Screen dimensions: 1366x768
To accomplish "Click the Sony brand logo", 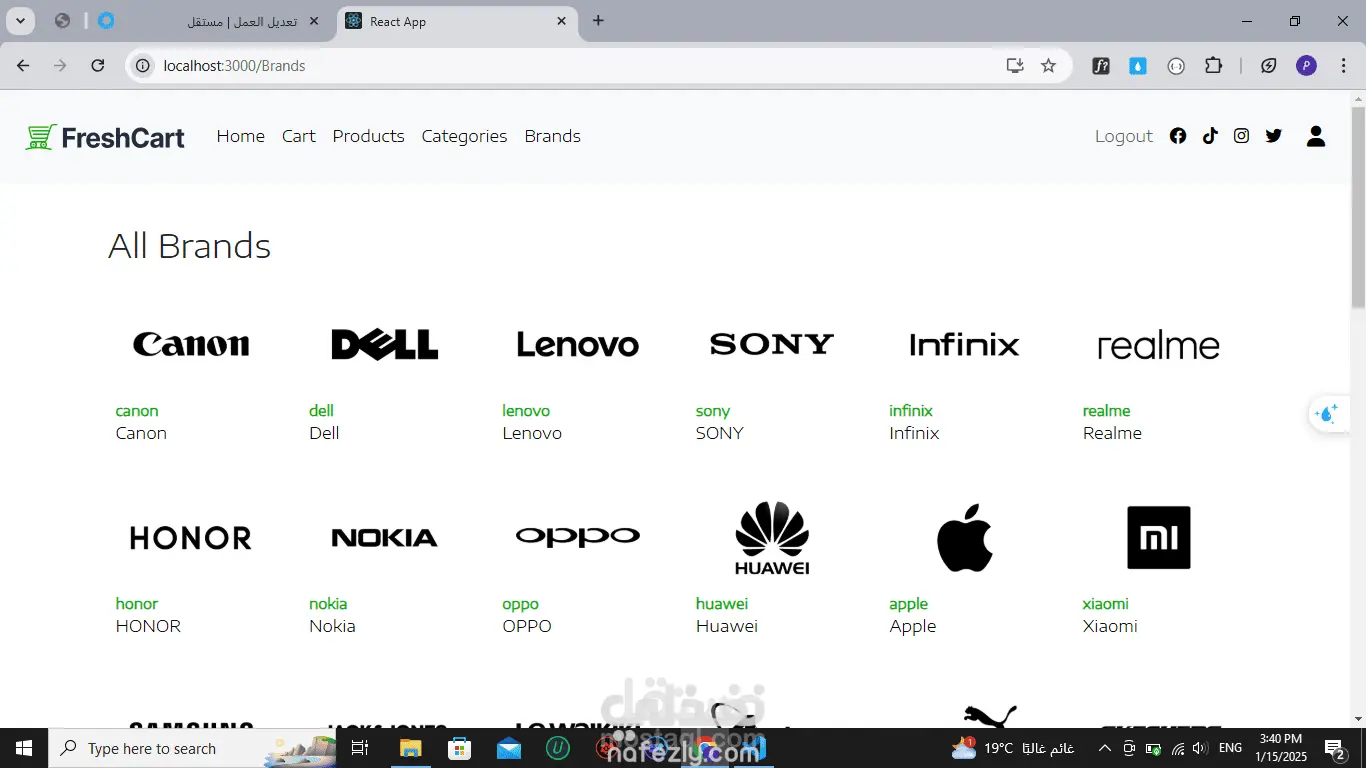I will [x=772, y=344].
